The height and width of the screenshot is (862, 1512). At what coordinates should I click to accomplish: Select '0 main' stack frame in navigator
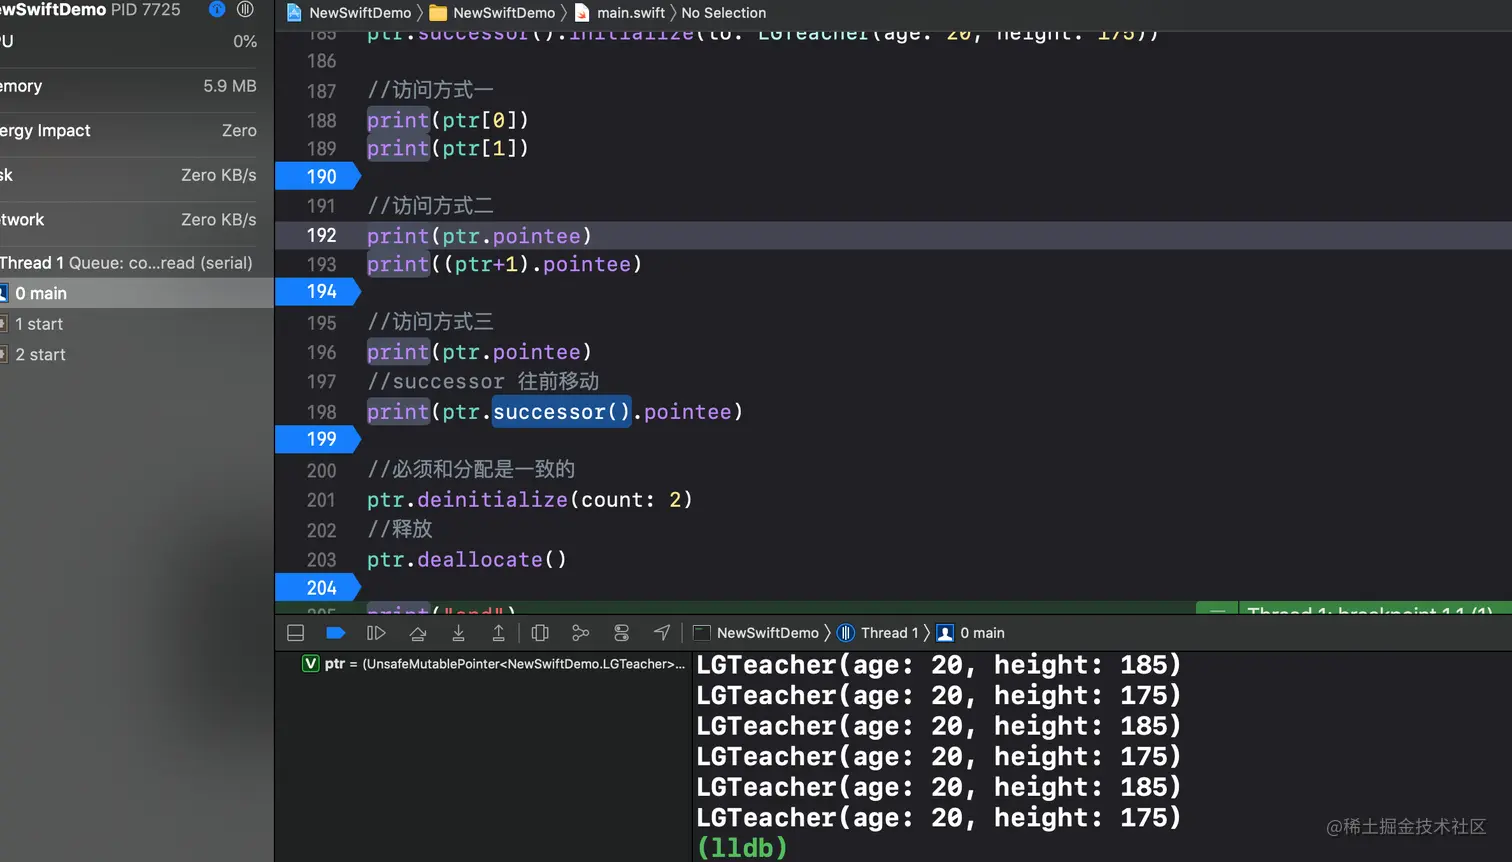[136, 293]
